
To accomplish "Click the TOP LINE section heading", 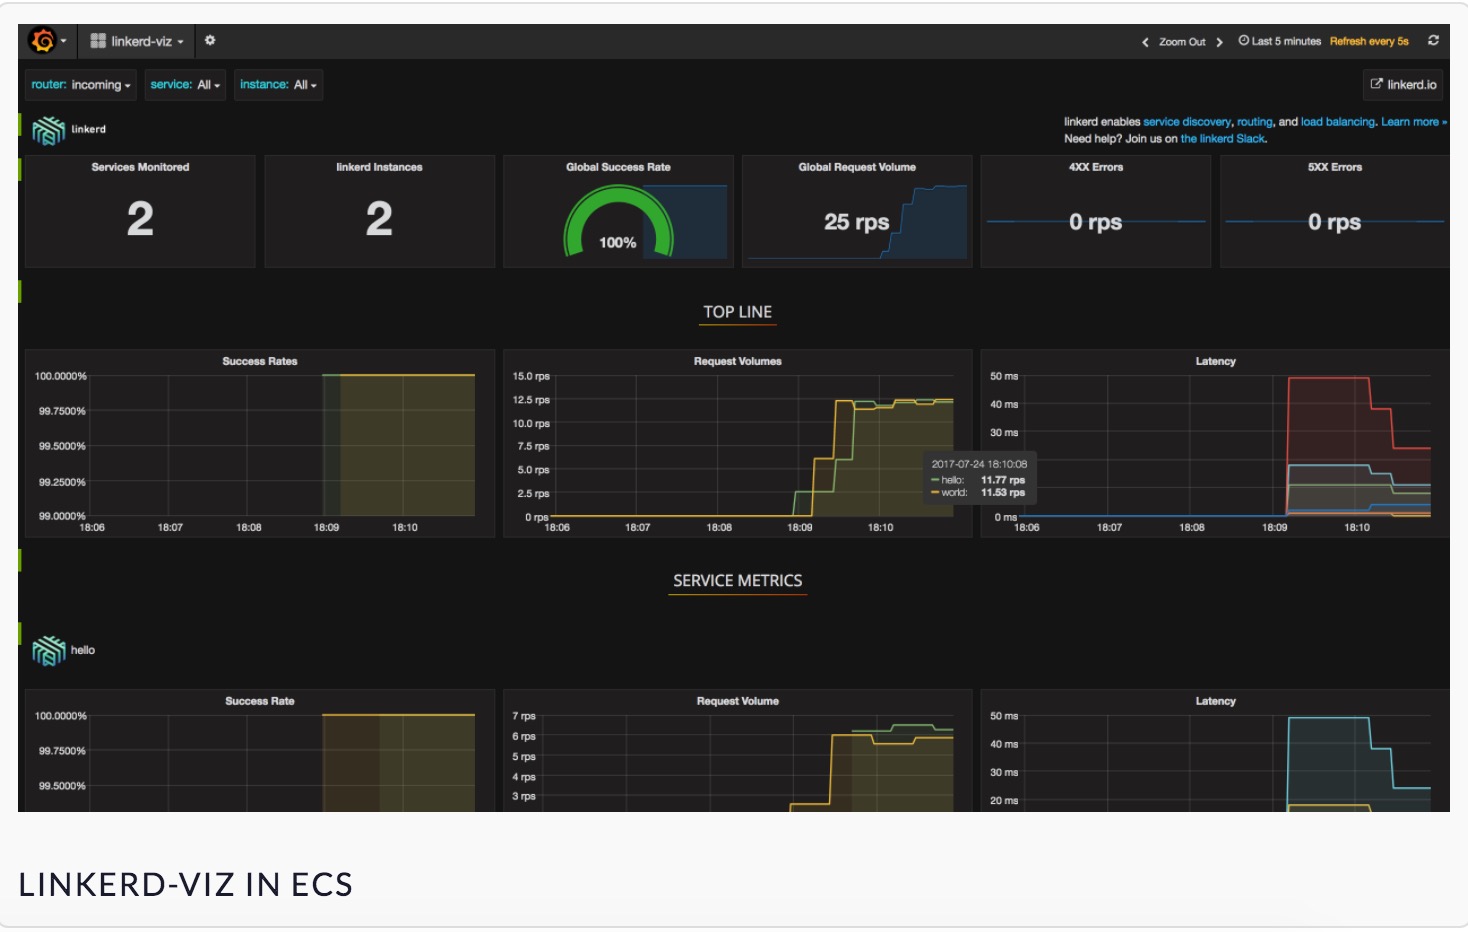I will [738, 312].
